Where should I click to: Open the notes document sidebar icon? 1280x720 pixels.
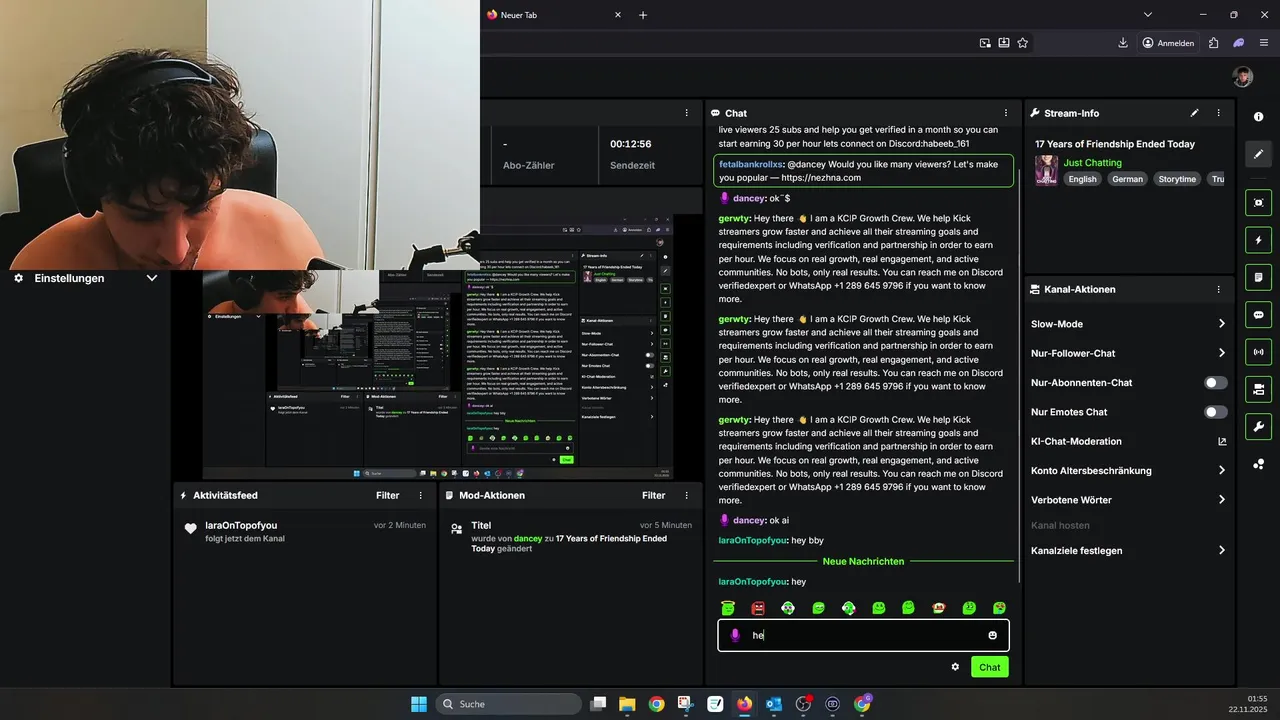1258,277
